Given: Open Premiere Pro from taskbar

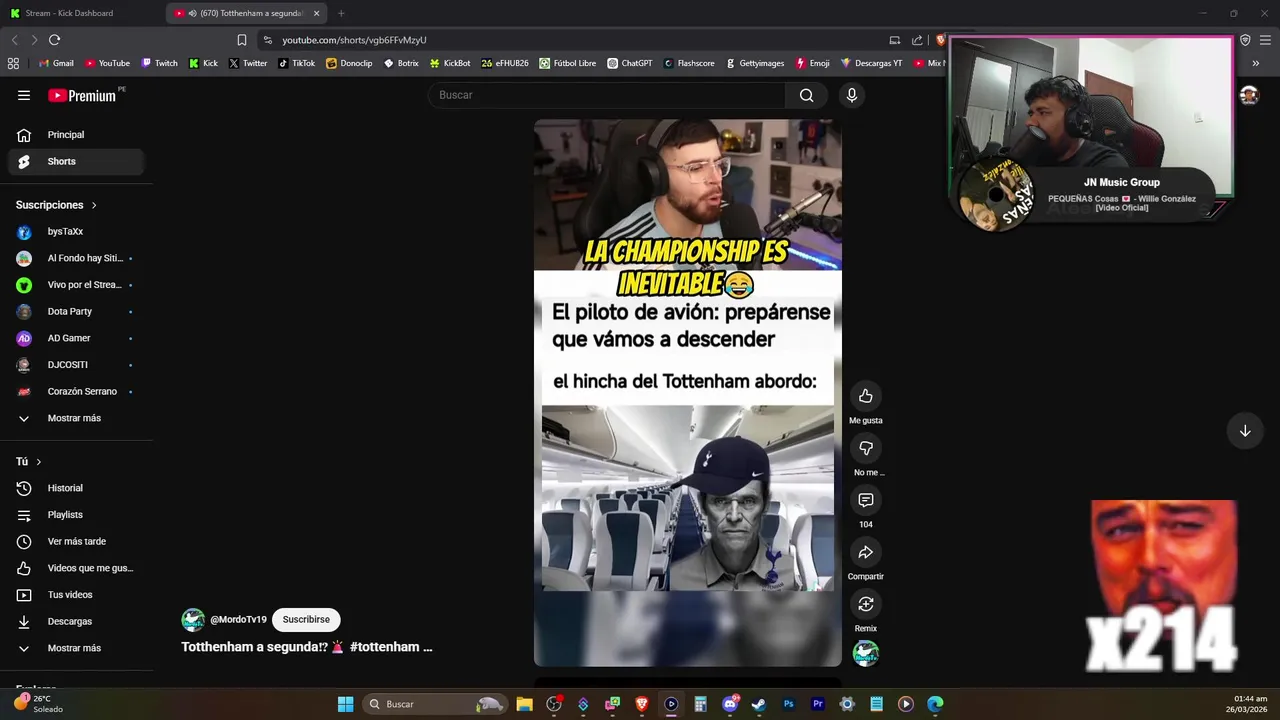Looking at the screenshot, I should pos(818,704).
